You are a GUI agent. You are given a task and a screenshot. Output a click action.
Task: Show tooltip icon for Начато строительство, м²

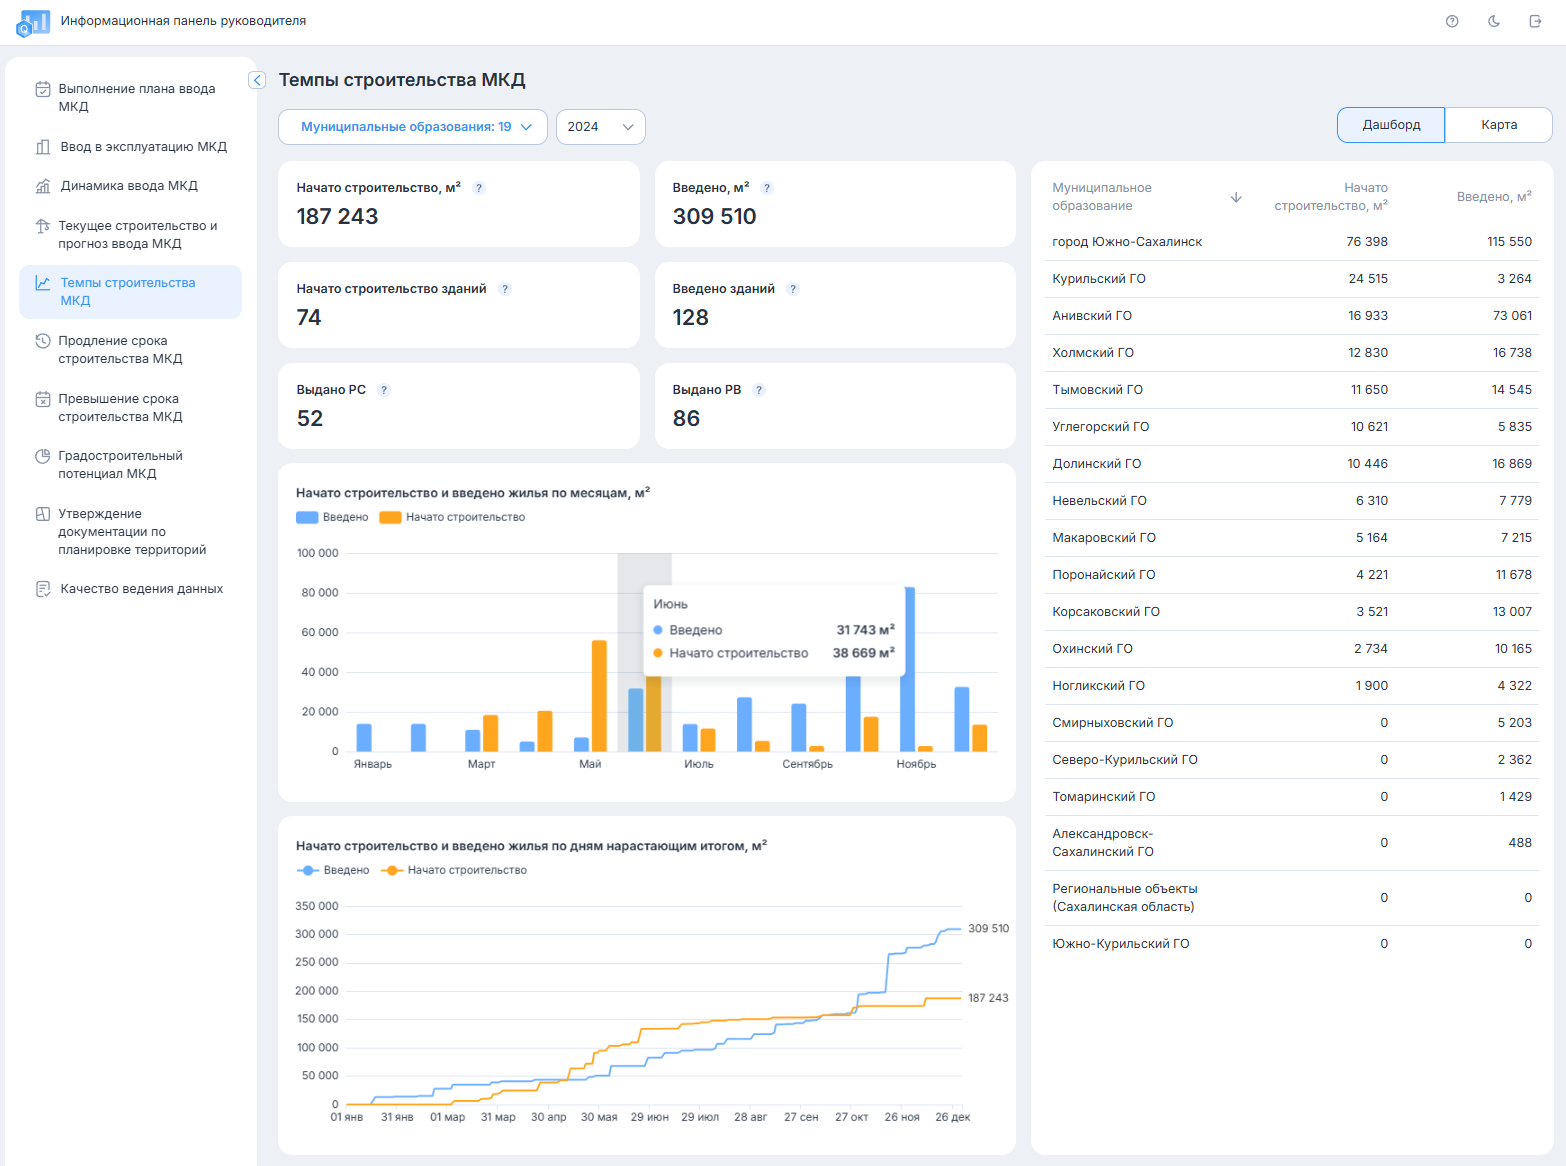tap(479, 188)
